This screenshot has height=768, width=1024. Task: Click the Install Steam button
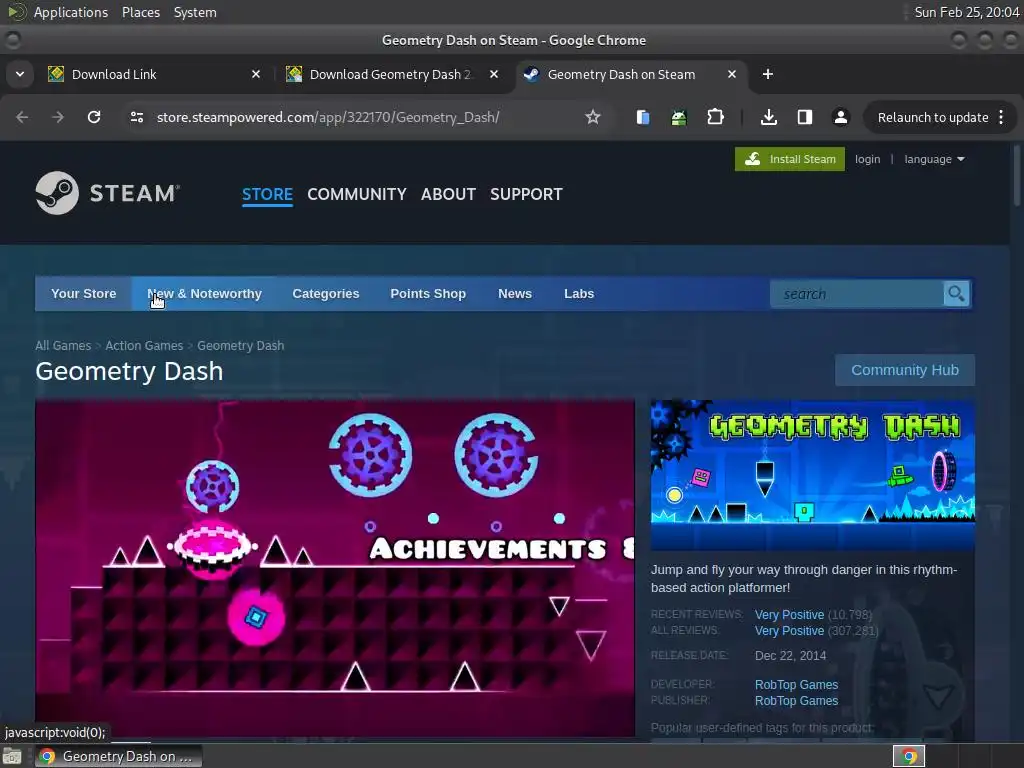coord(790,159)
